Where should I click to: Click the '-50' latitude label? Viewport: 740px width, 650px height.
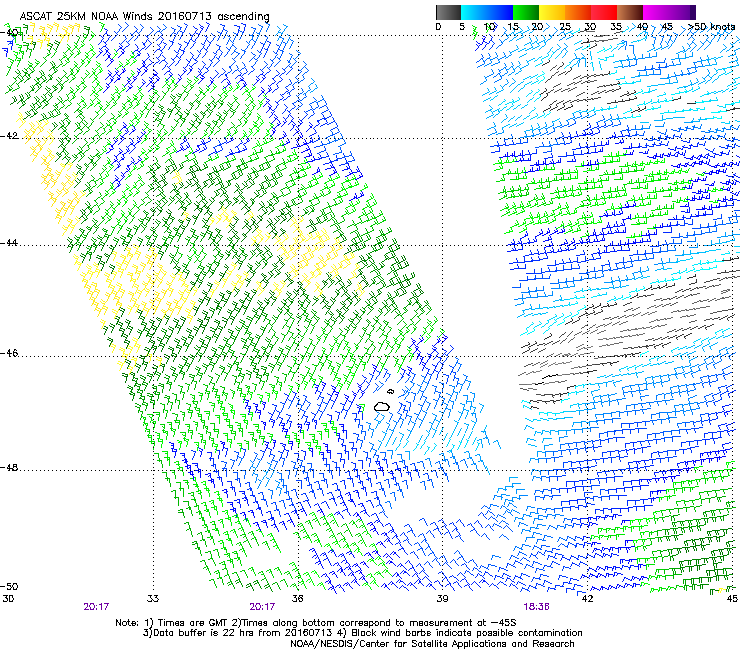[x=10, y=586]
